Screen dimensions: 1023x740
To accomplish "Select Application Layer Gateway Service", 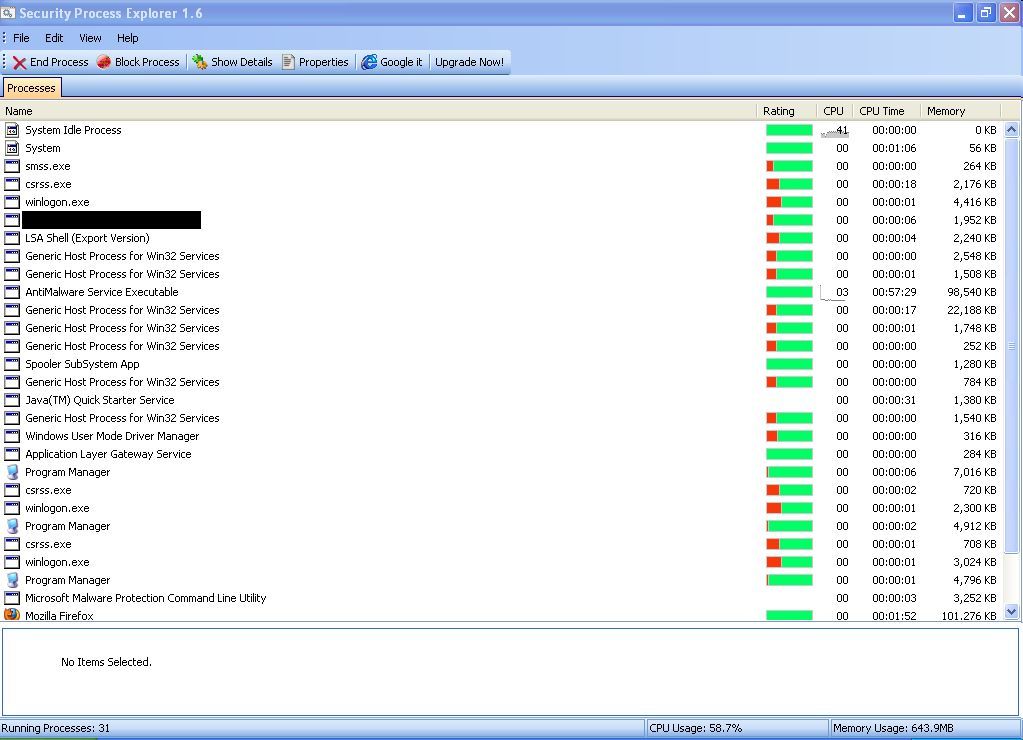I will pos(501,454).
